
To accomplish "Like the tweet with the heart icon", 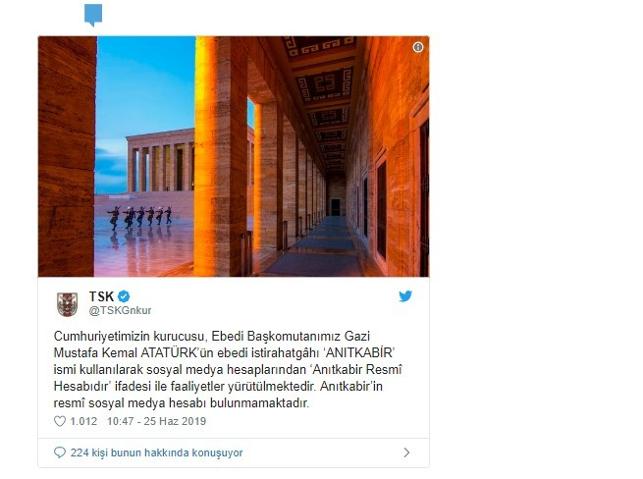I will coord(60,421).
